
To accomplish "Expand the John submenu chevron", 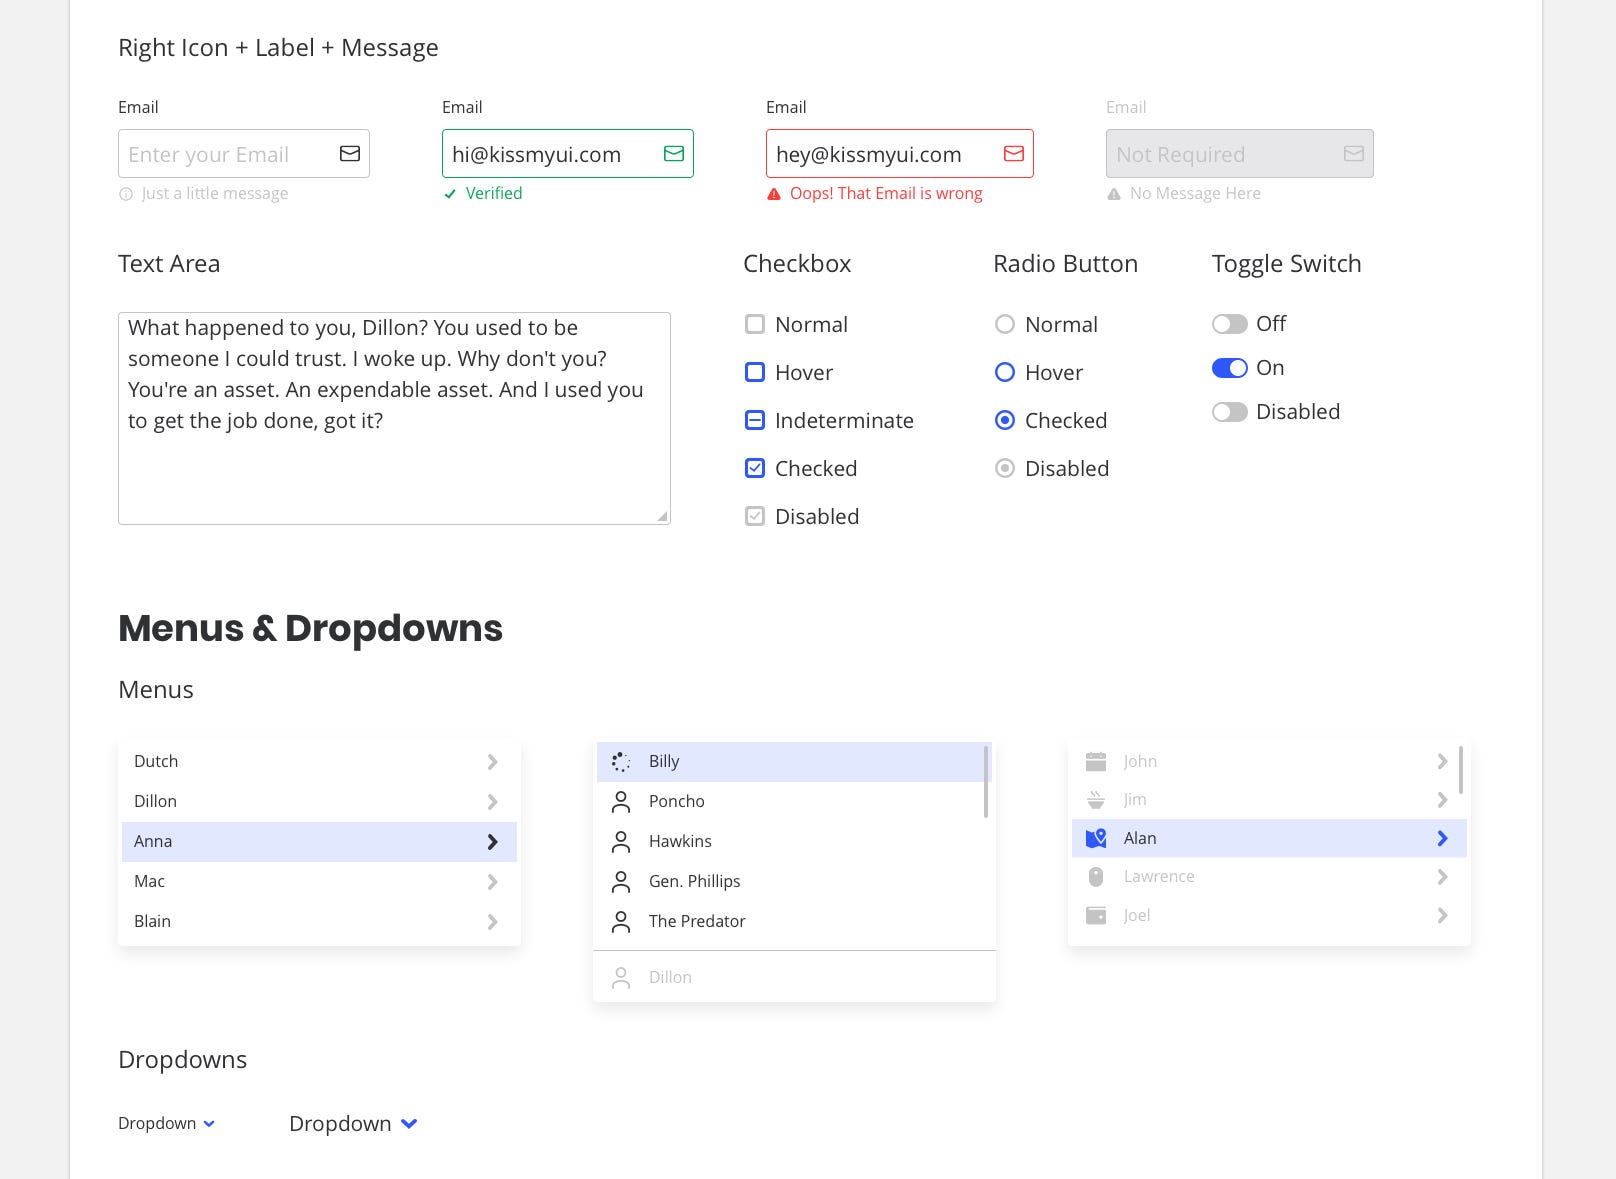I will [x=1442, y=762].
